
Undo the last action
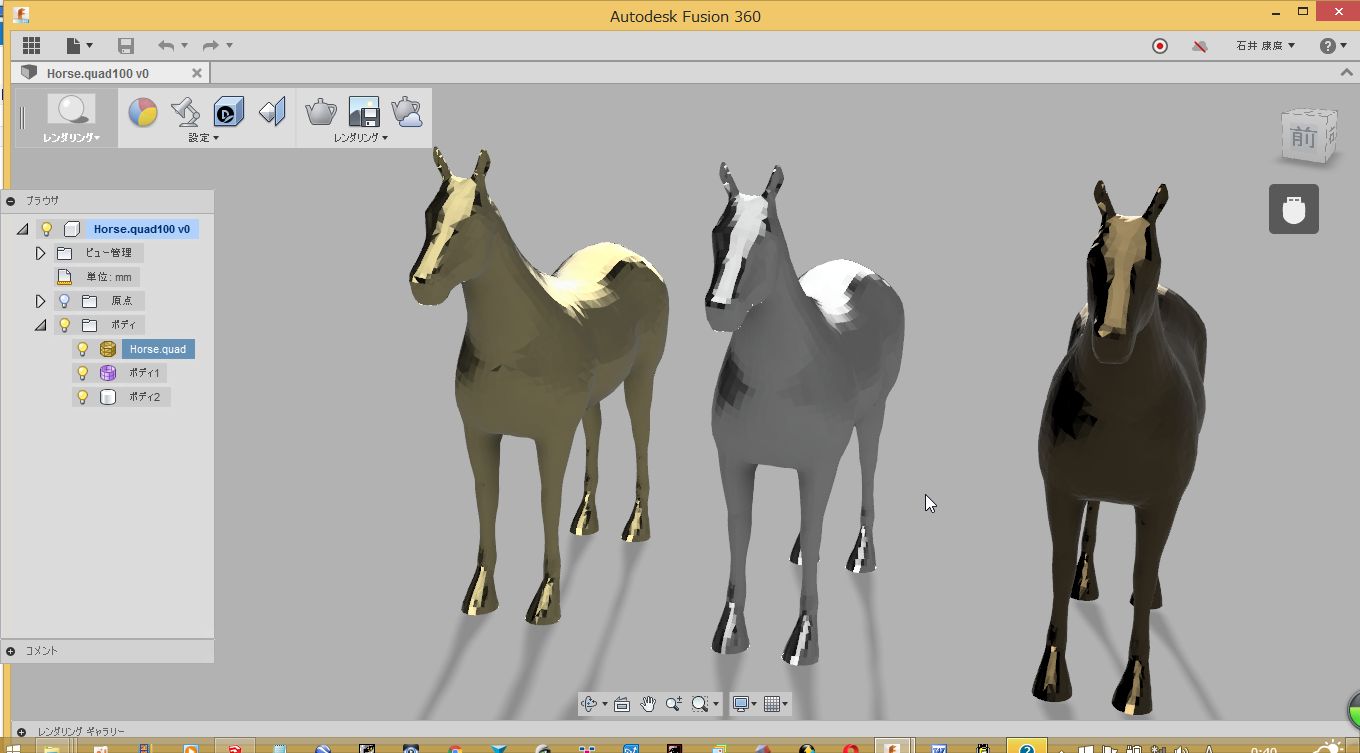(166, 45)
